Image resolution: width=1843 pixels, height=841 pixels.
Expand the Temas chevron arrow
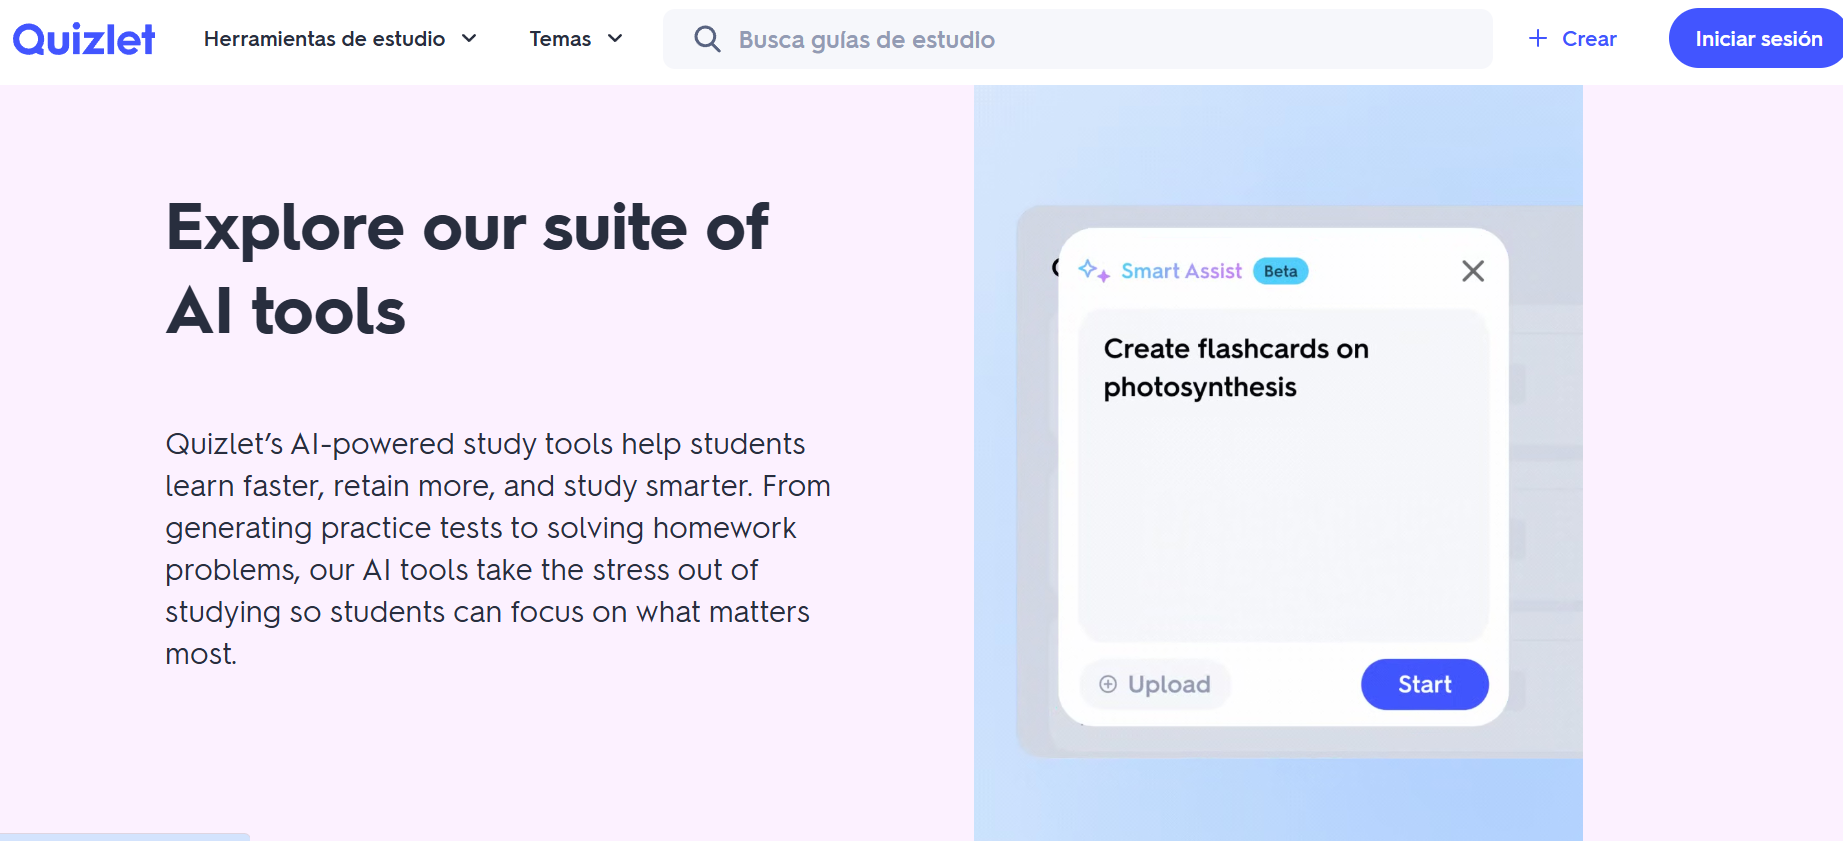[x=615, y=38]
